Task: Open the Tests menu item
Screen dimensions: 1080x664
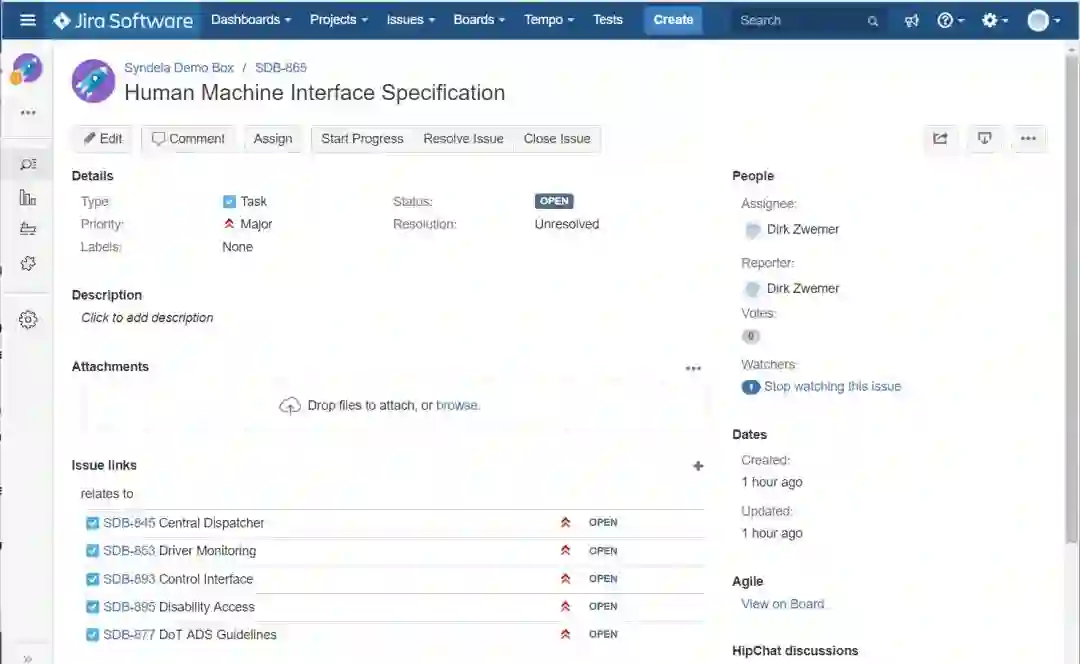Action: pos(608,20)
